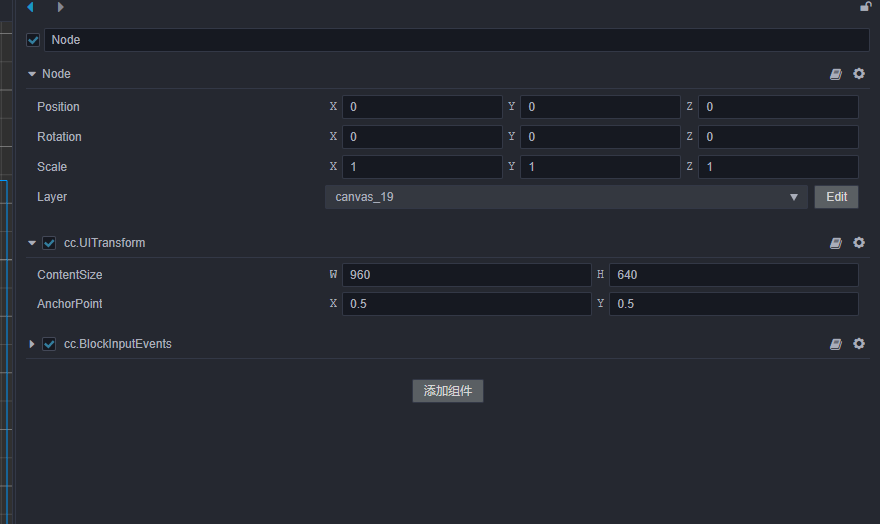
Task: Click the 添加组件 add component button
Action: tap(448, 391)
